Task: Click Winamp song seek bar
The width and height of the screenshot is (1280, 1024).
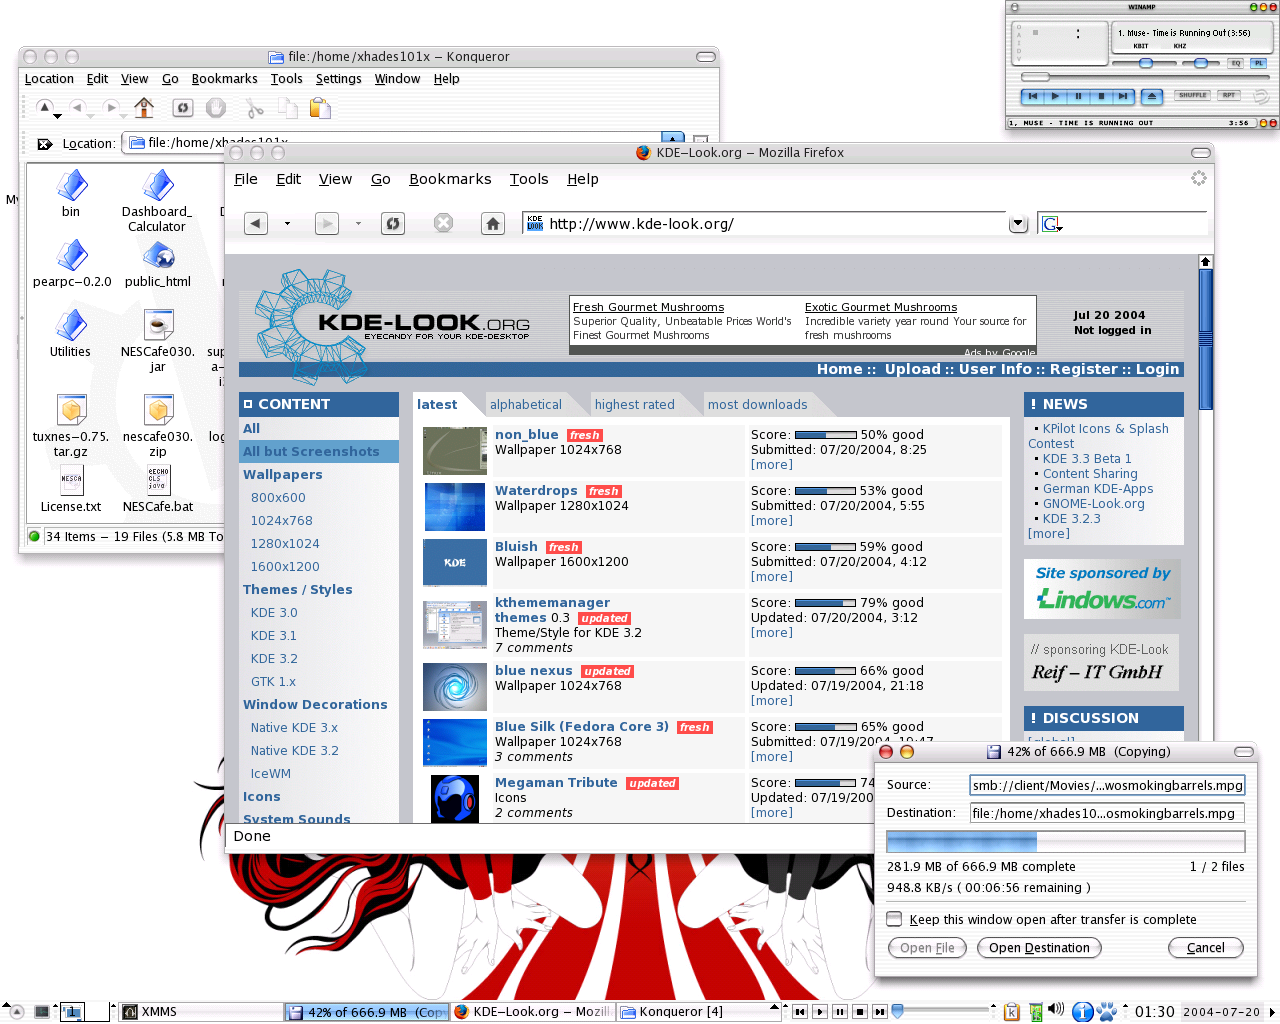Action: coord(1144,77)
